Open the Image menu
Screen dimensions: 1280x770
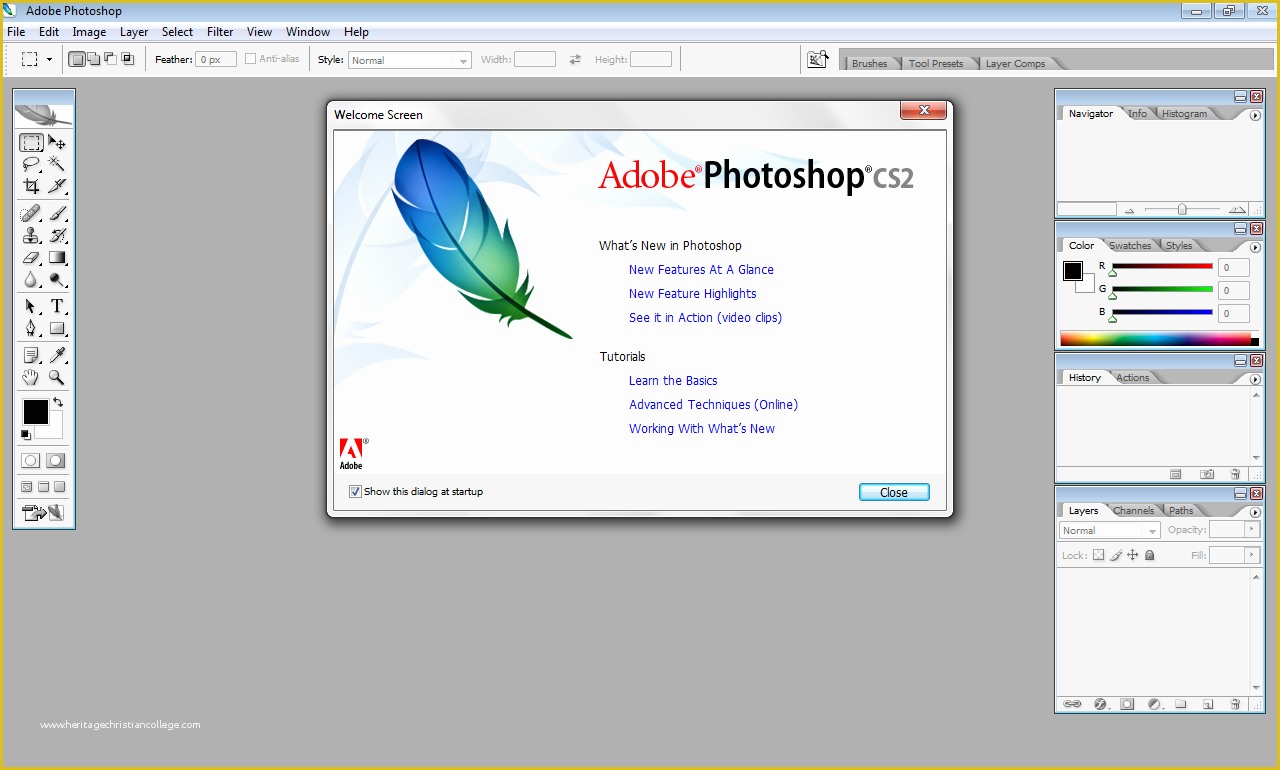89,32
